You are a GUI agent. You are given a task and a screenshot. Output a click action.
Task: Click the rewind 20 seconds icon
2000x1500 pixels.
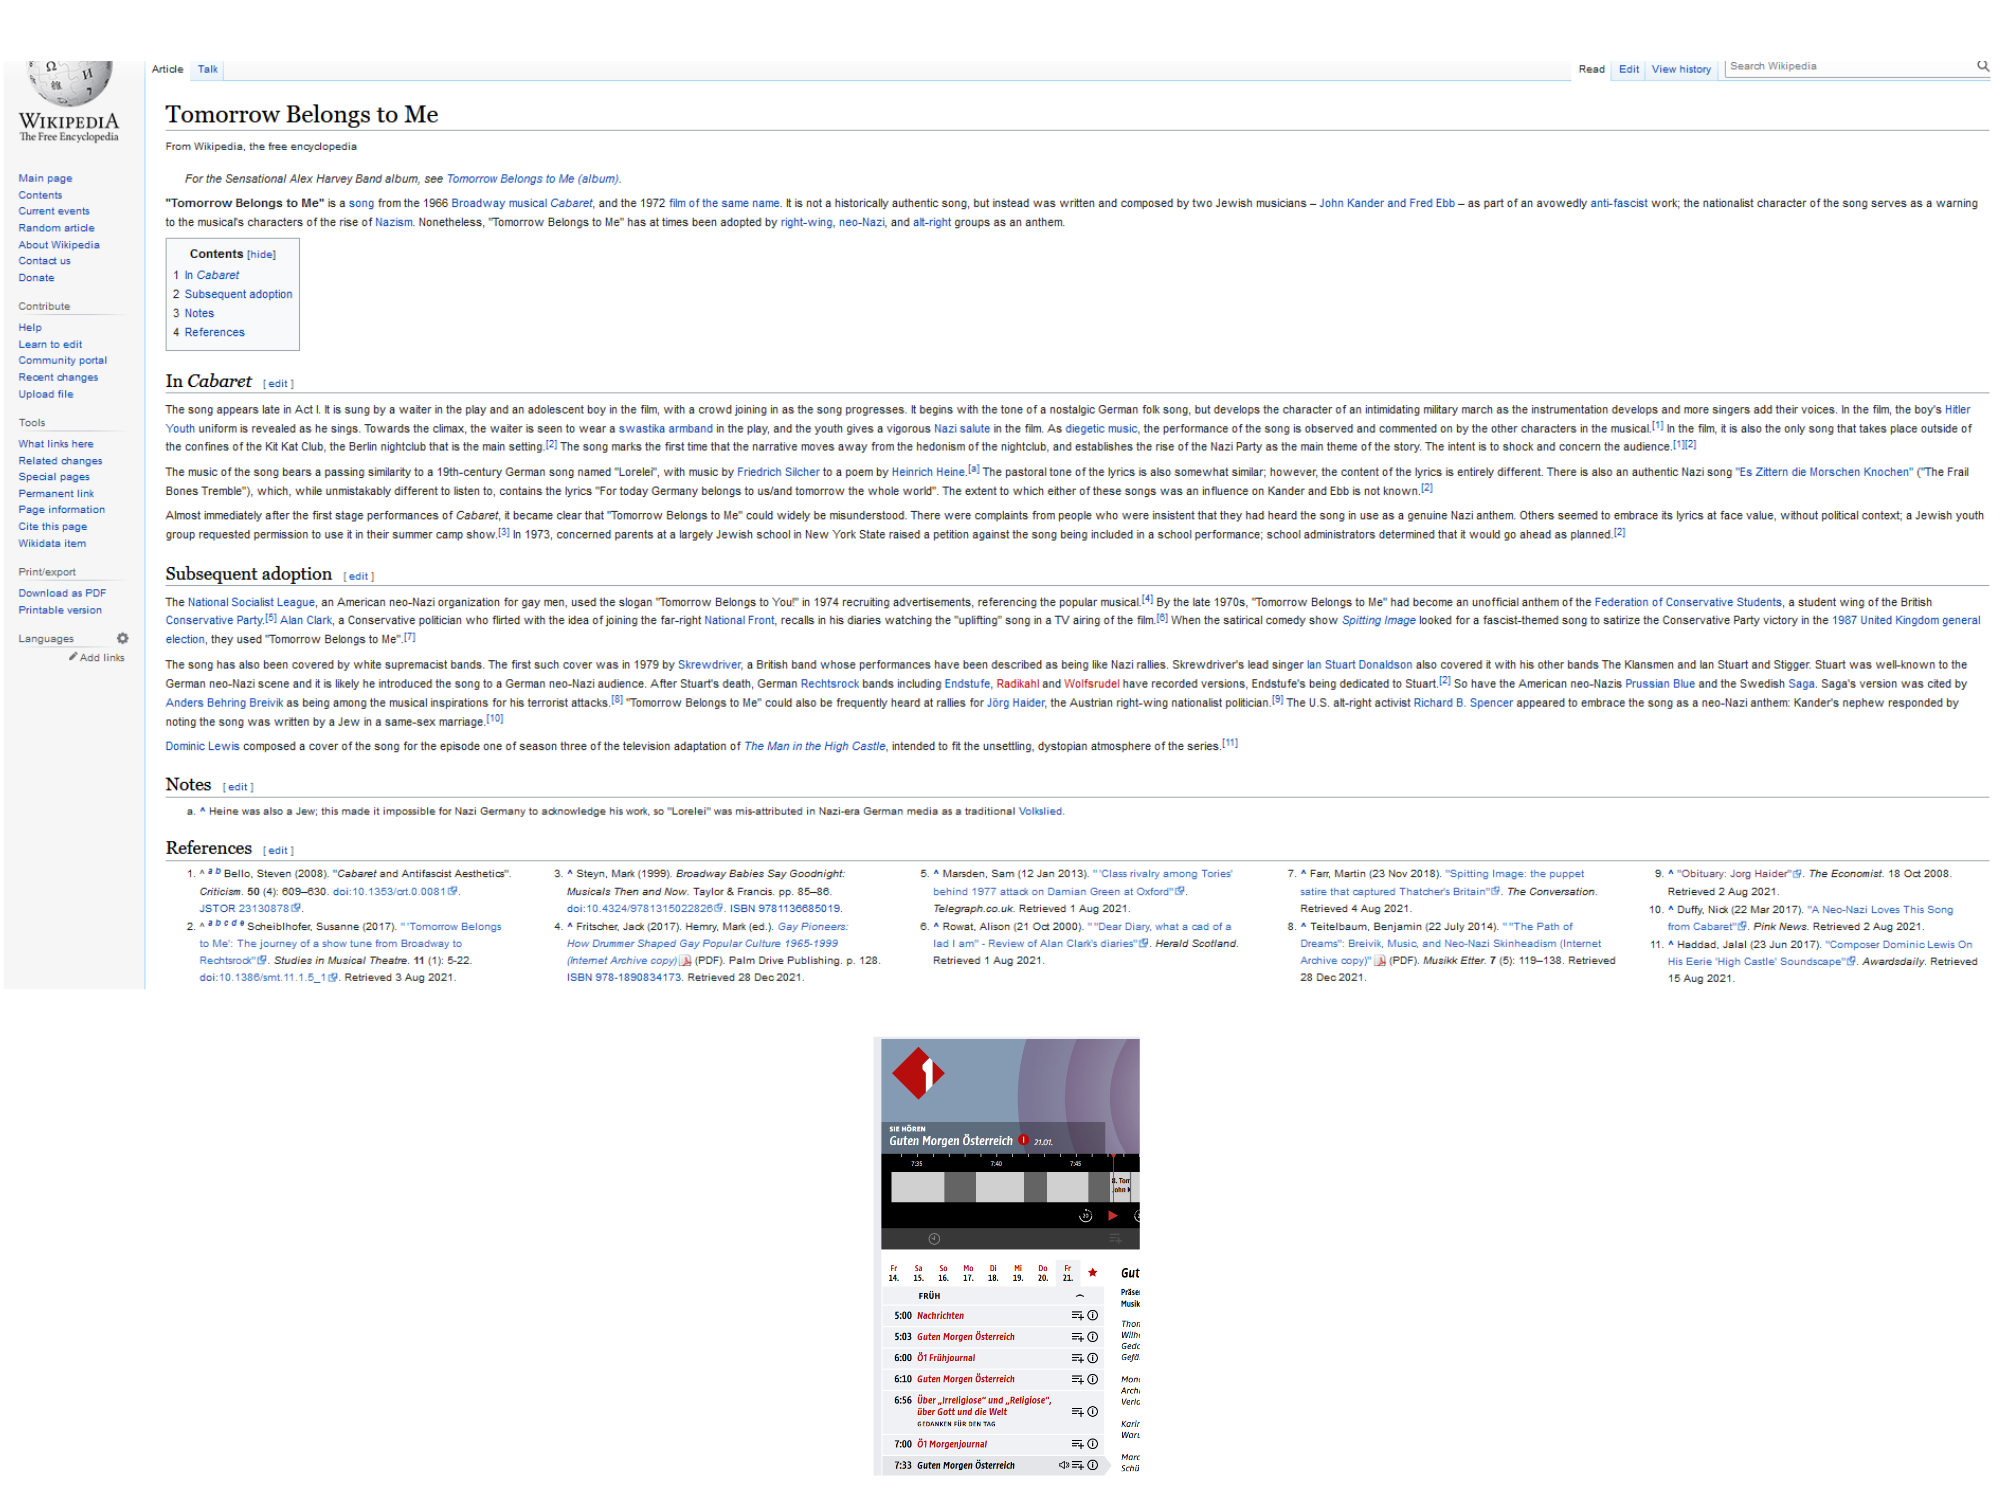click(x=1085, y=1216)
